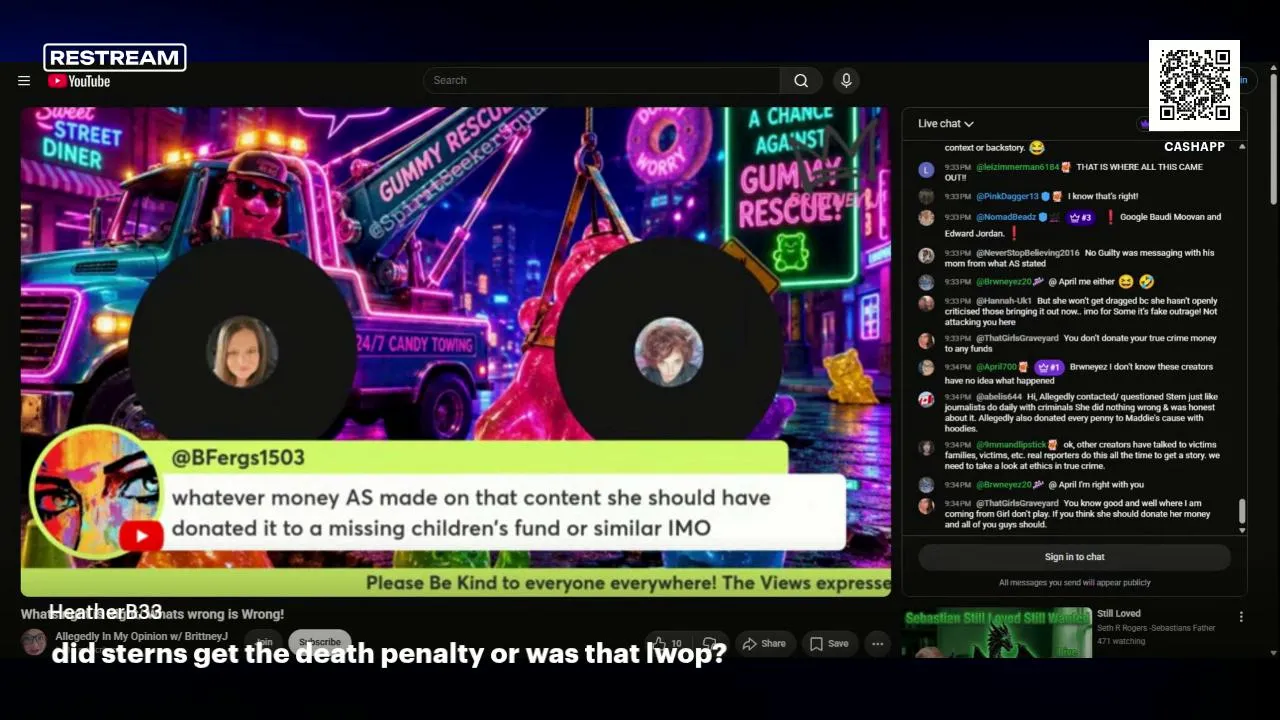
Task: Select the @leizimmerman6184 username in chat
Action: (1017, 167)
